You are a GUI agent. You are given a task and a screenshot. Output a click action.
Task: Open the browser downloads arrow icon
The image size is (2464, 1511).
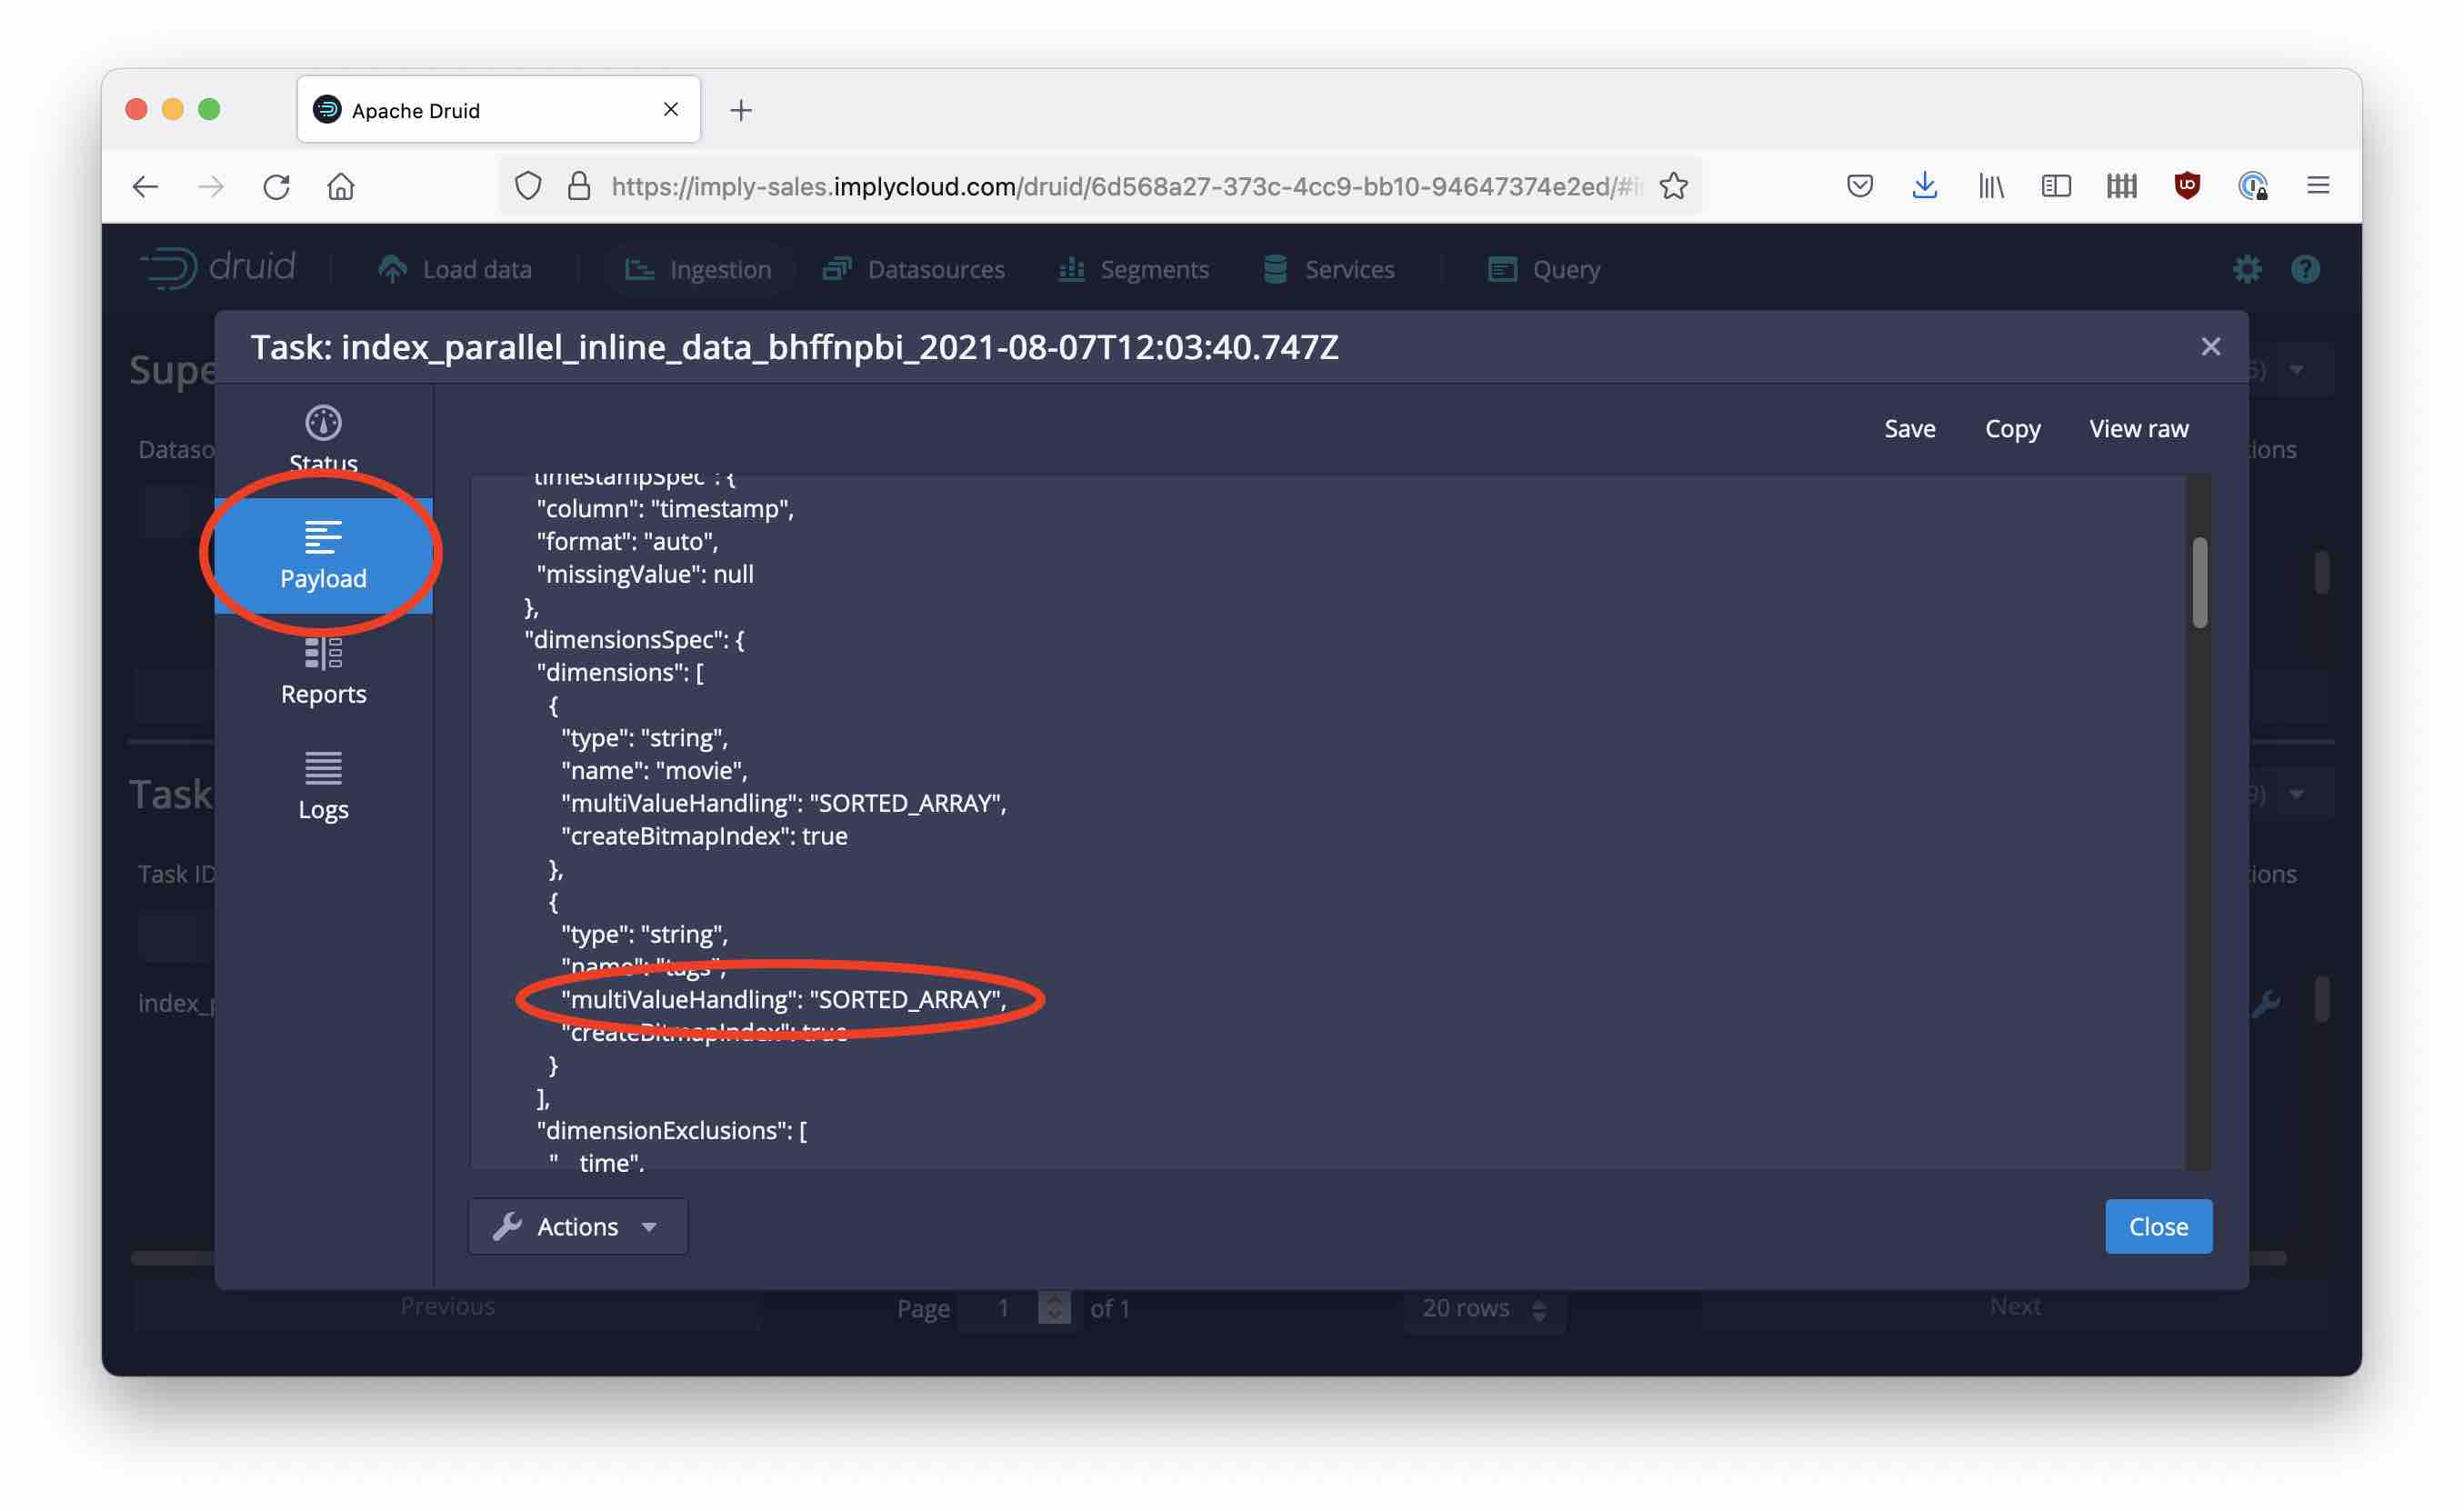pos(1924,186)
